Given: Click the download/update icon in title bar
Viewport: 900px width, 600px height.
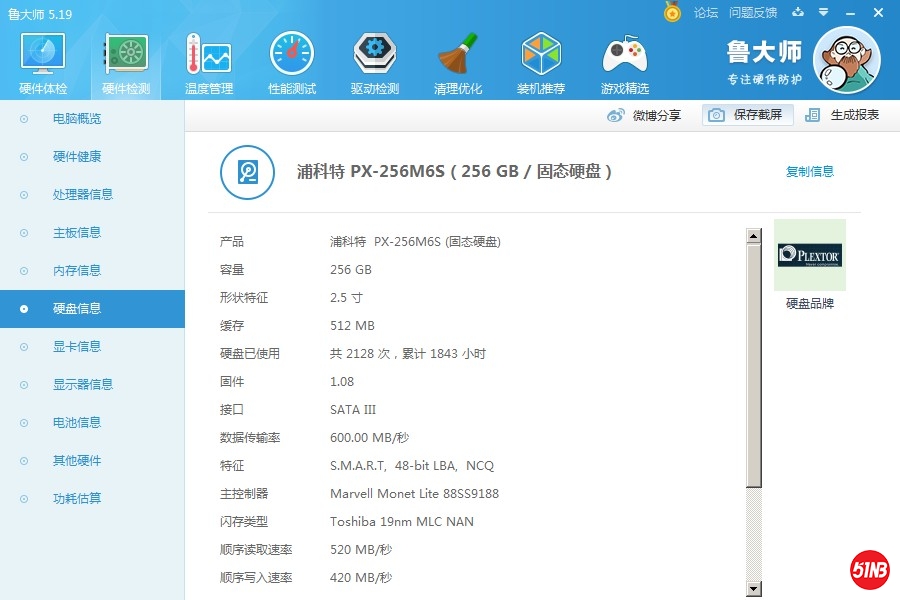Looking at the screenshot, I should (798, 12).
